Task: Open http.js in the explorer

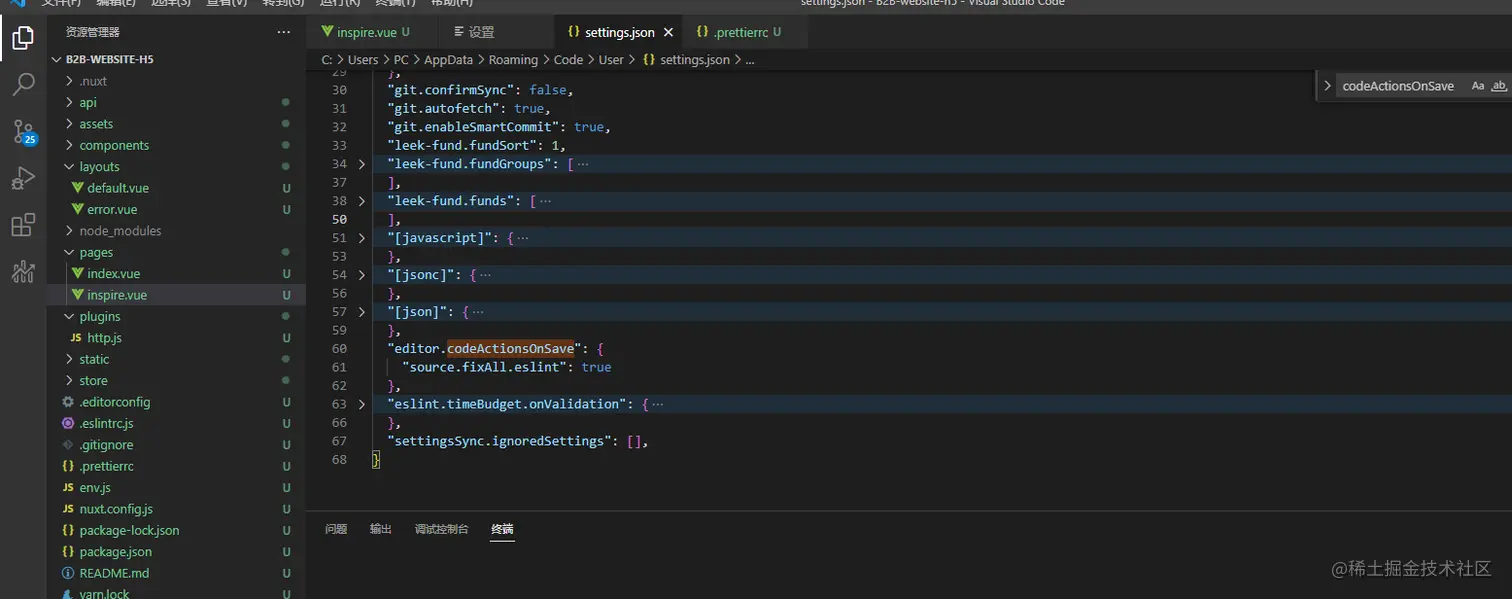Action: (x=176, y=338)
